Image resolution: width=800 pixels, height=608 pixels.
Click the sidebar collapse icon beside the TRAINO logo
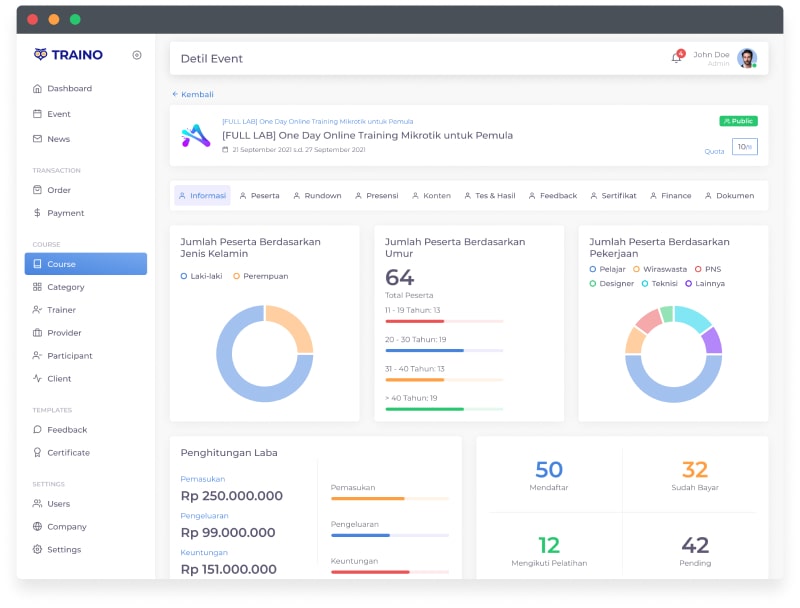[x=137, y=55]
